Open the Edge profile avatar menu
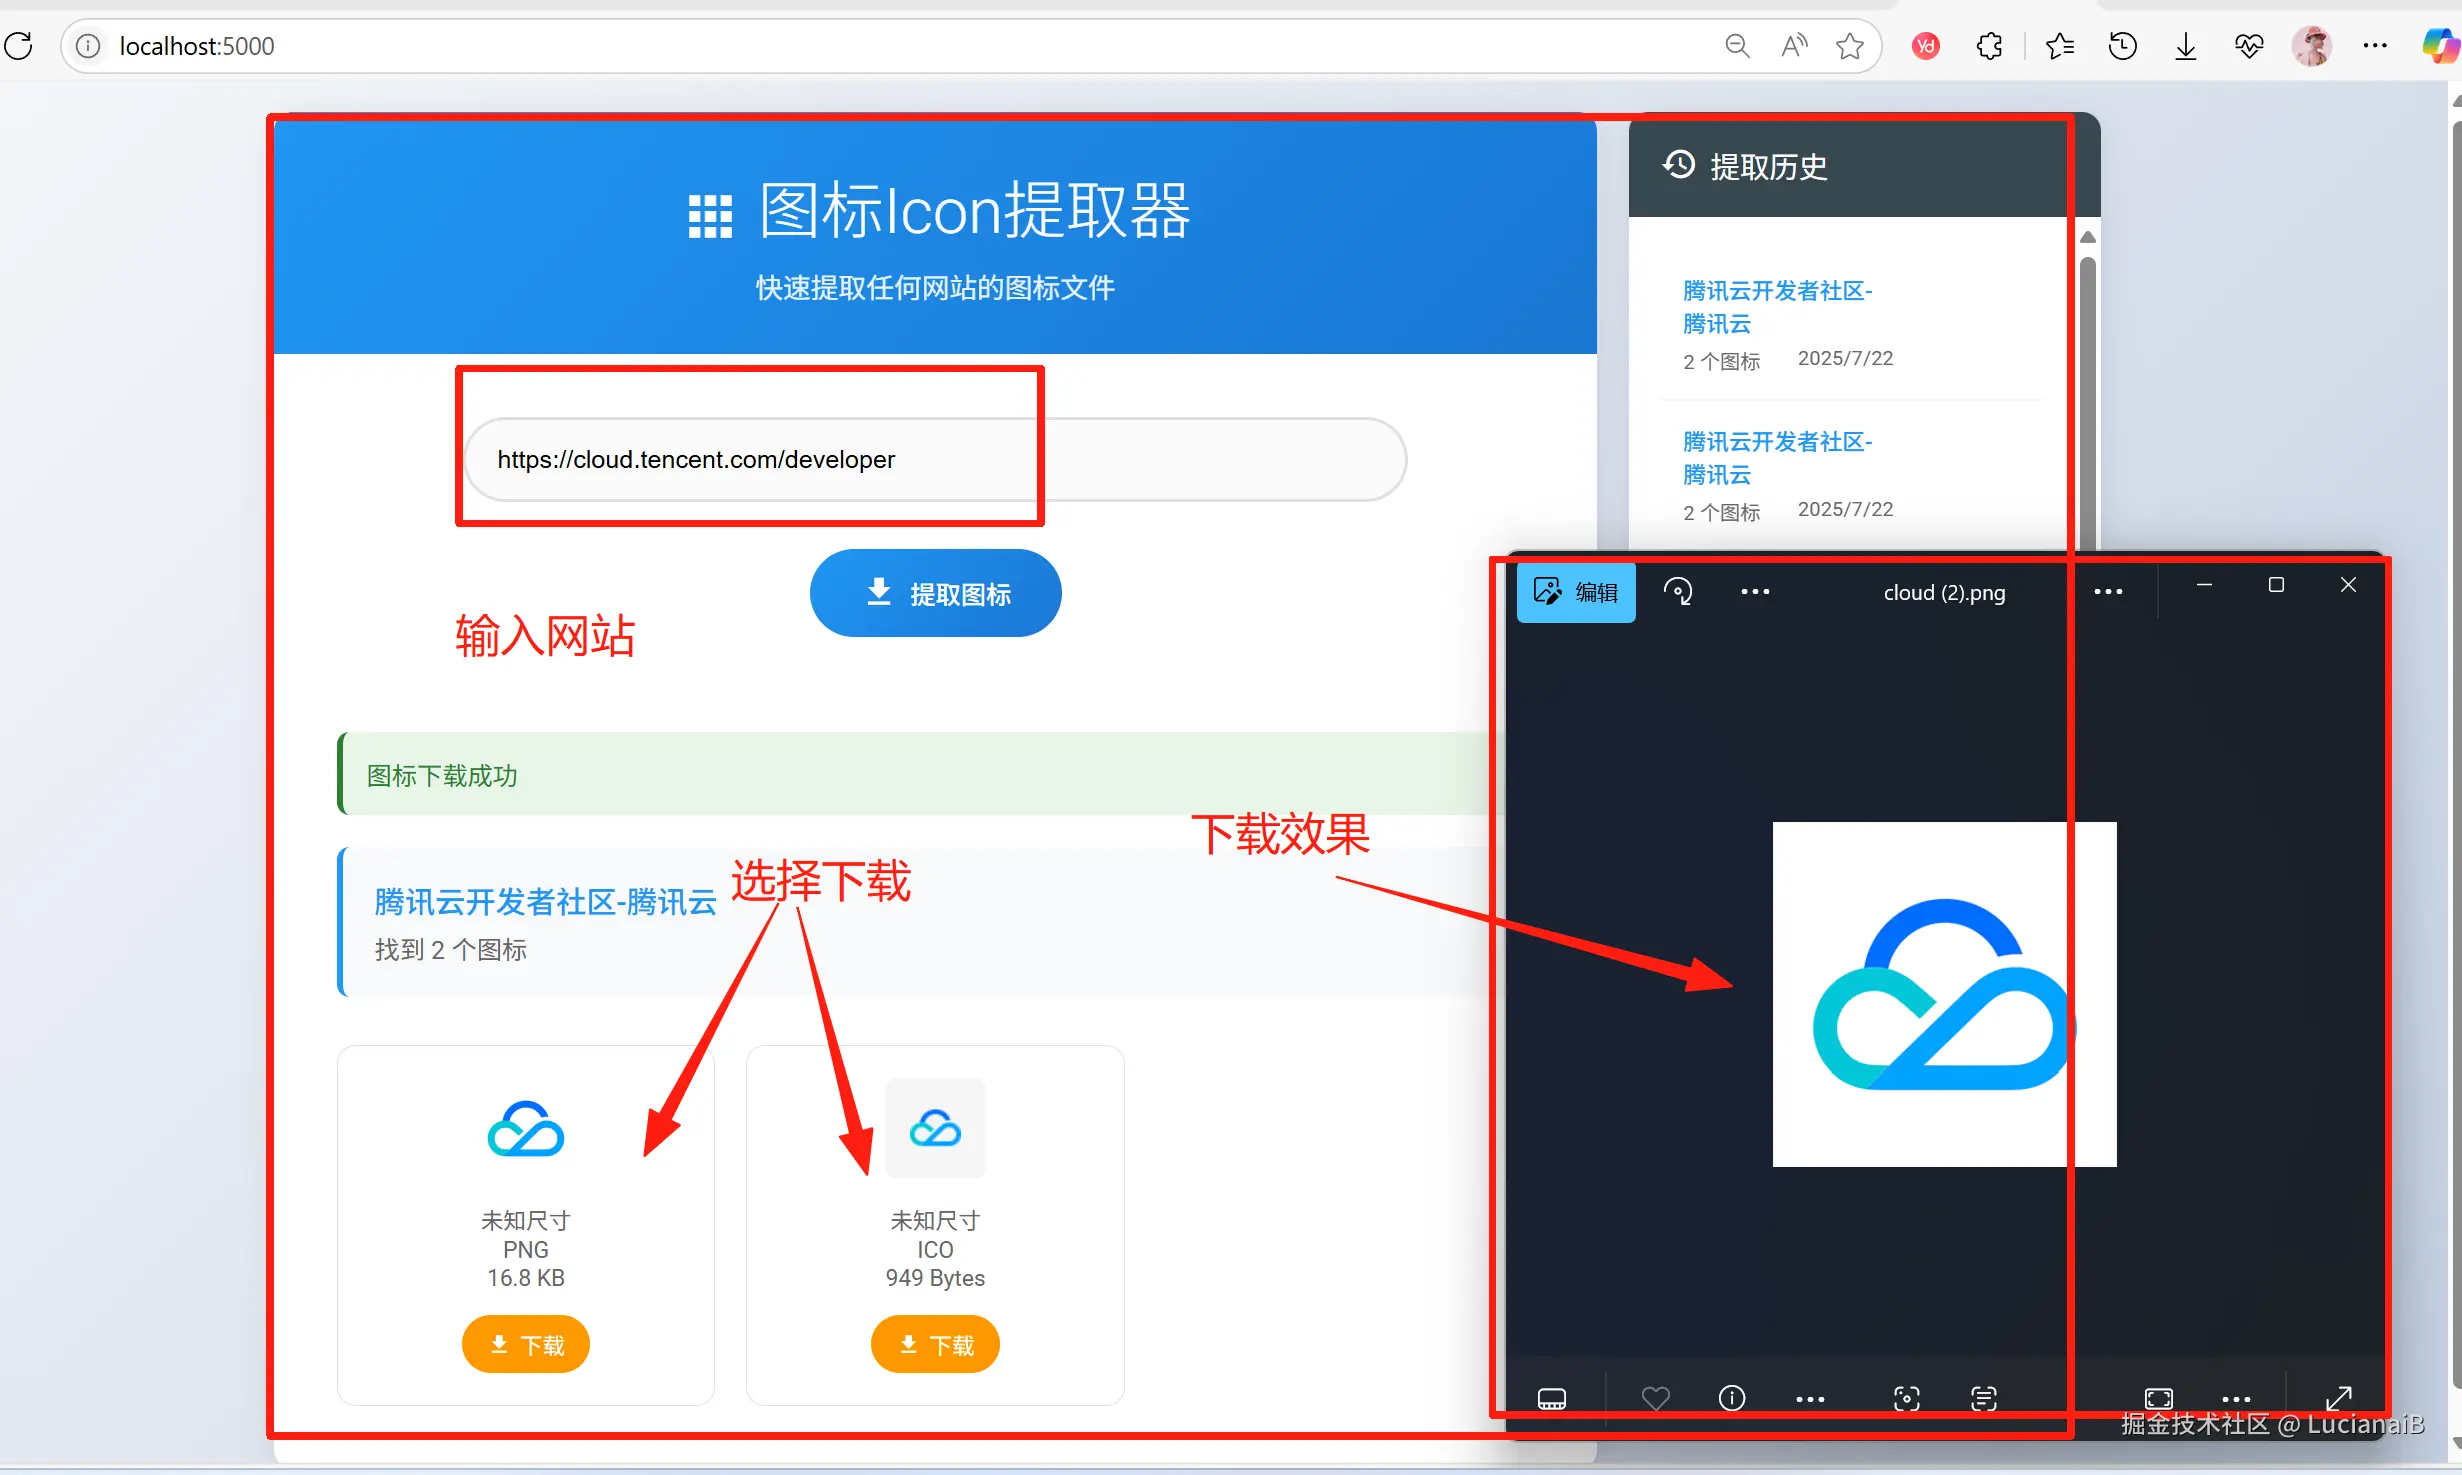 click(2312, 45)
